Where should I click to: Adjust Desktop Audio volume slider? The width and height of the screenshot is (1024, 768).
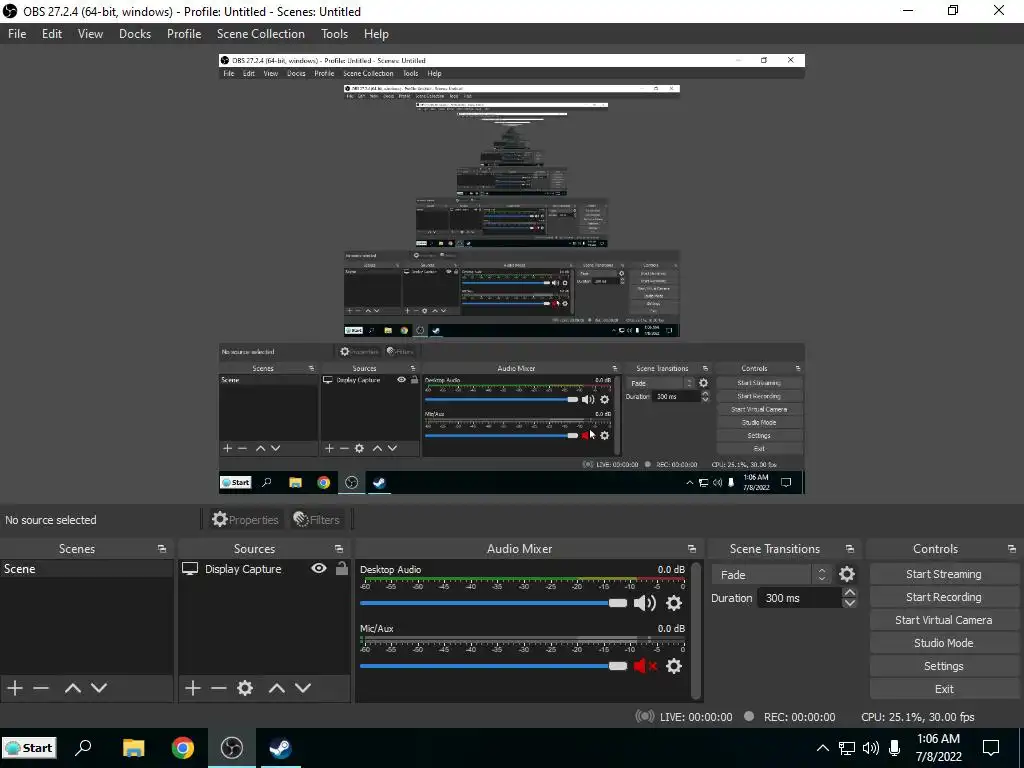click(493, 603)
